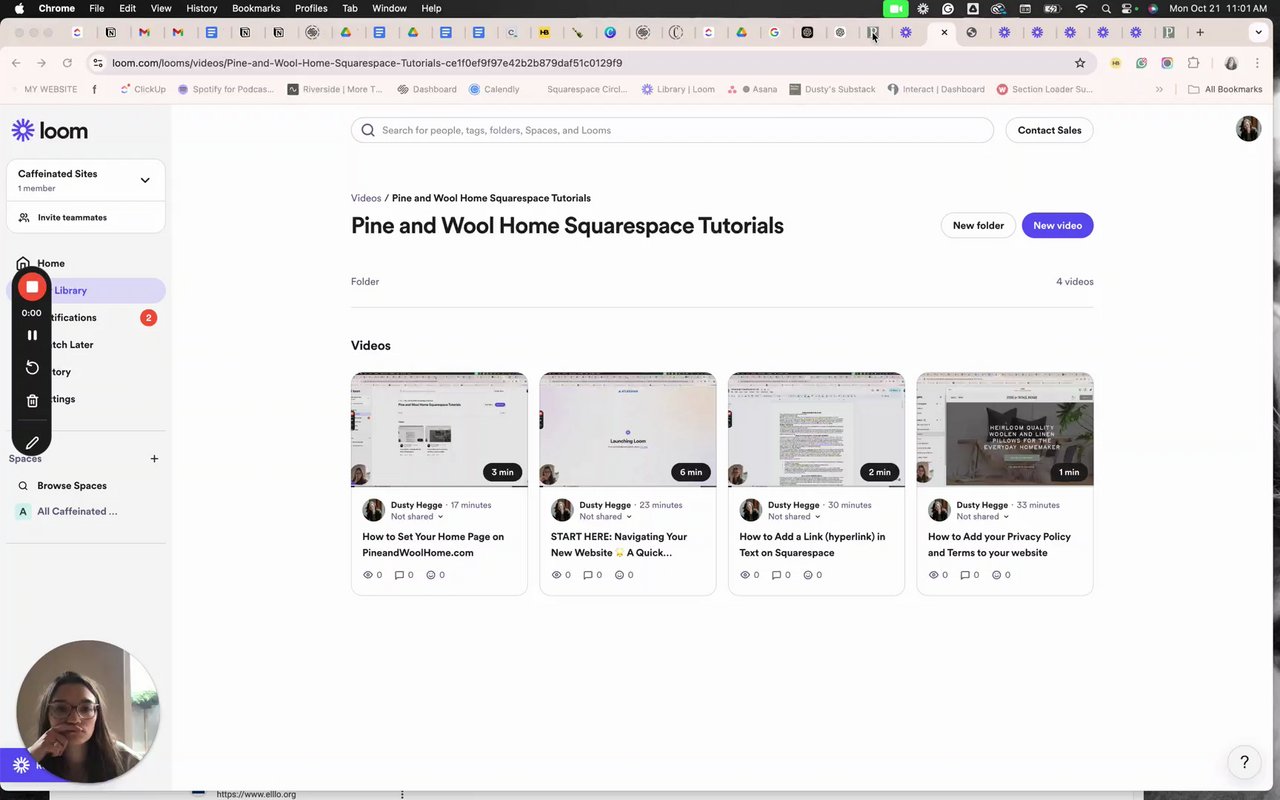Open the red notifications badge
This screenshot has width=1280, height=800.
pos(148,318)
